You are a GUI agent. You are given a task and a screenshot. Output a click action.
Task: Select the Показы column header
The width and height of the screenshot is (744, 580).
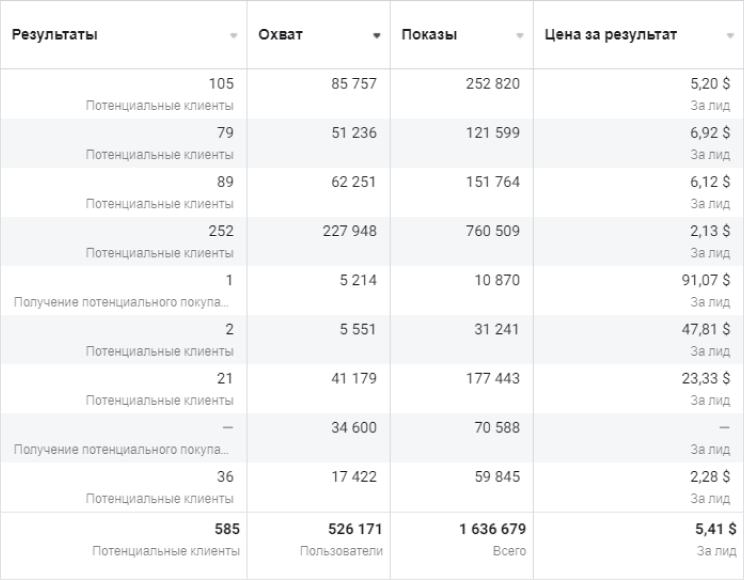pyautogui.click(x=429, y=35)
